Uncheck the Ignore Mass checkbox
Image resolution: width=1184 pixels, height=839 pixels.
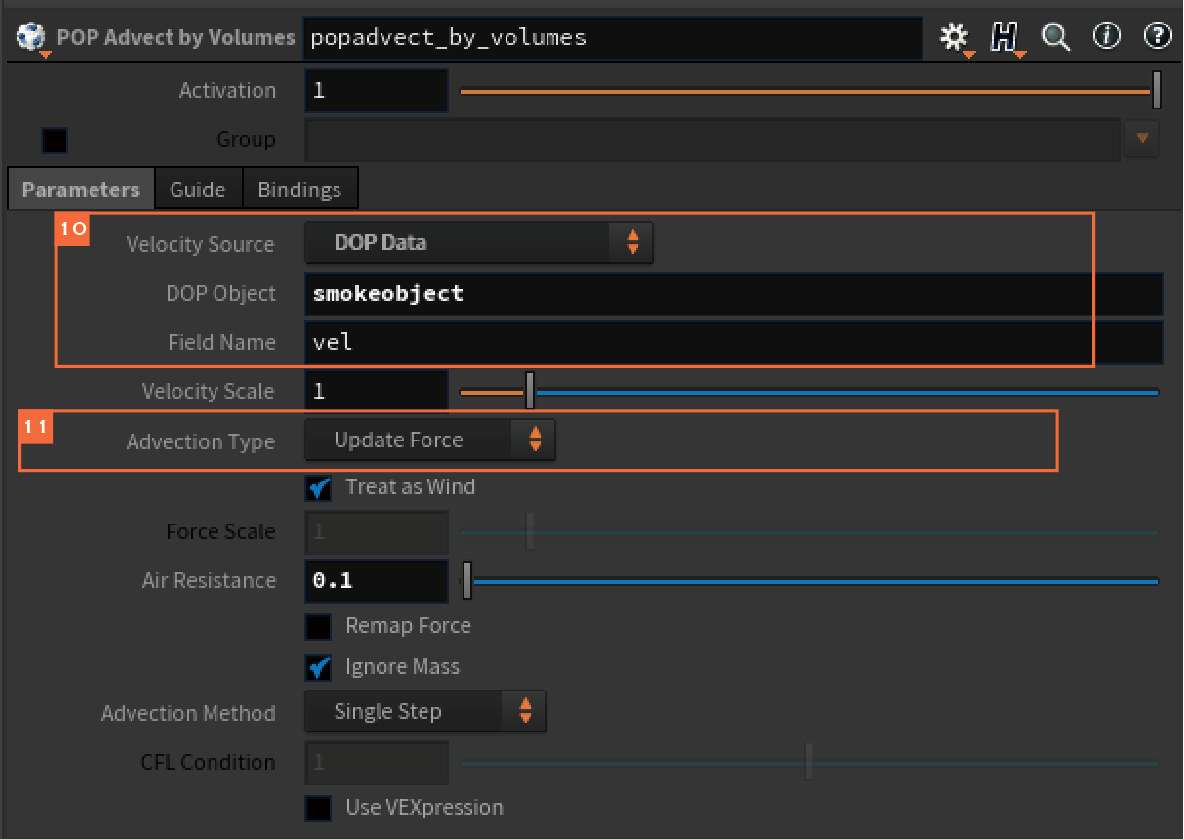319,668
